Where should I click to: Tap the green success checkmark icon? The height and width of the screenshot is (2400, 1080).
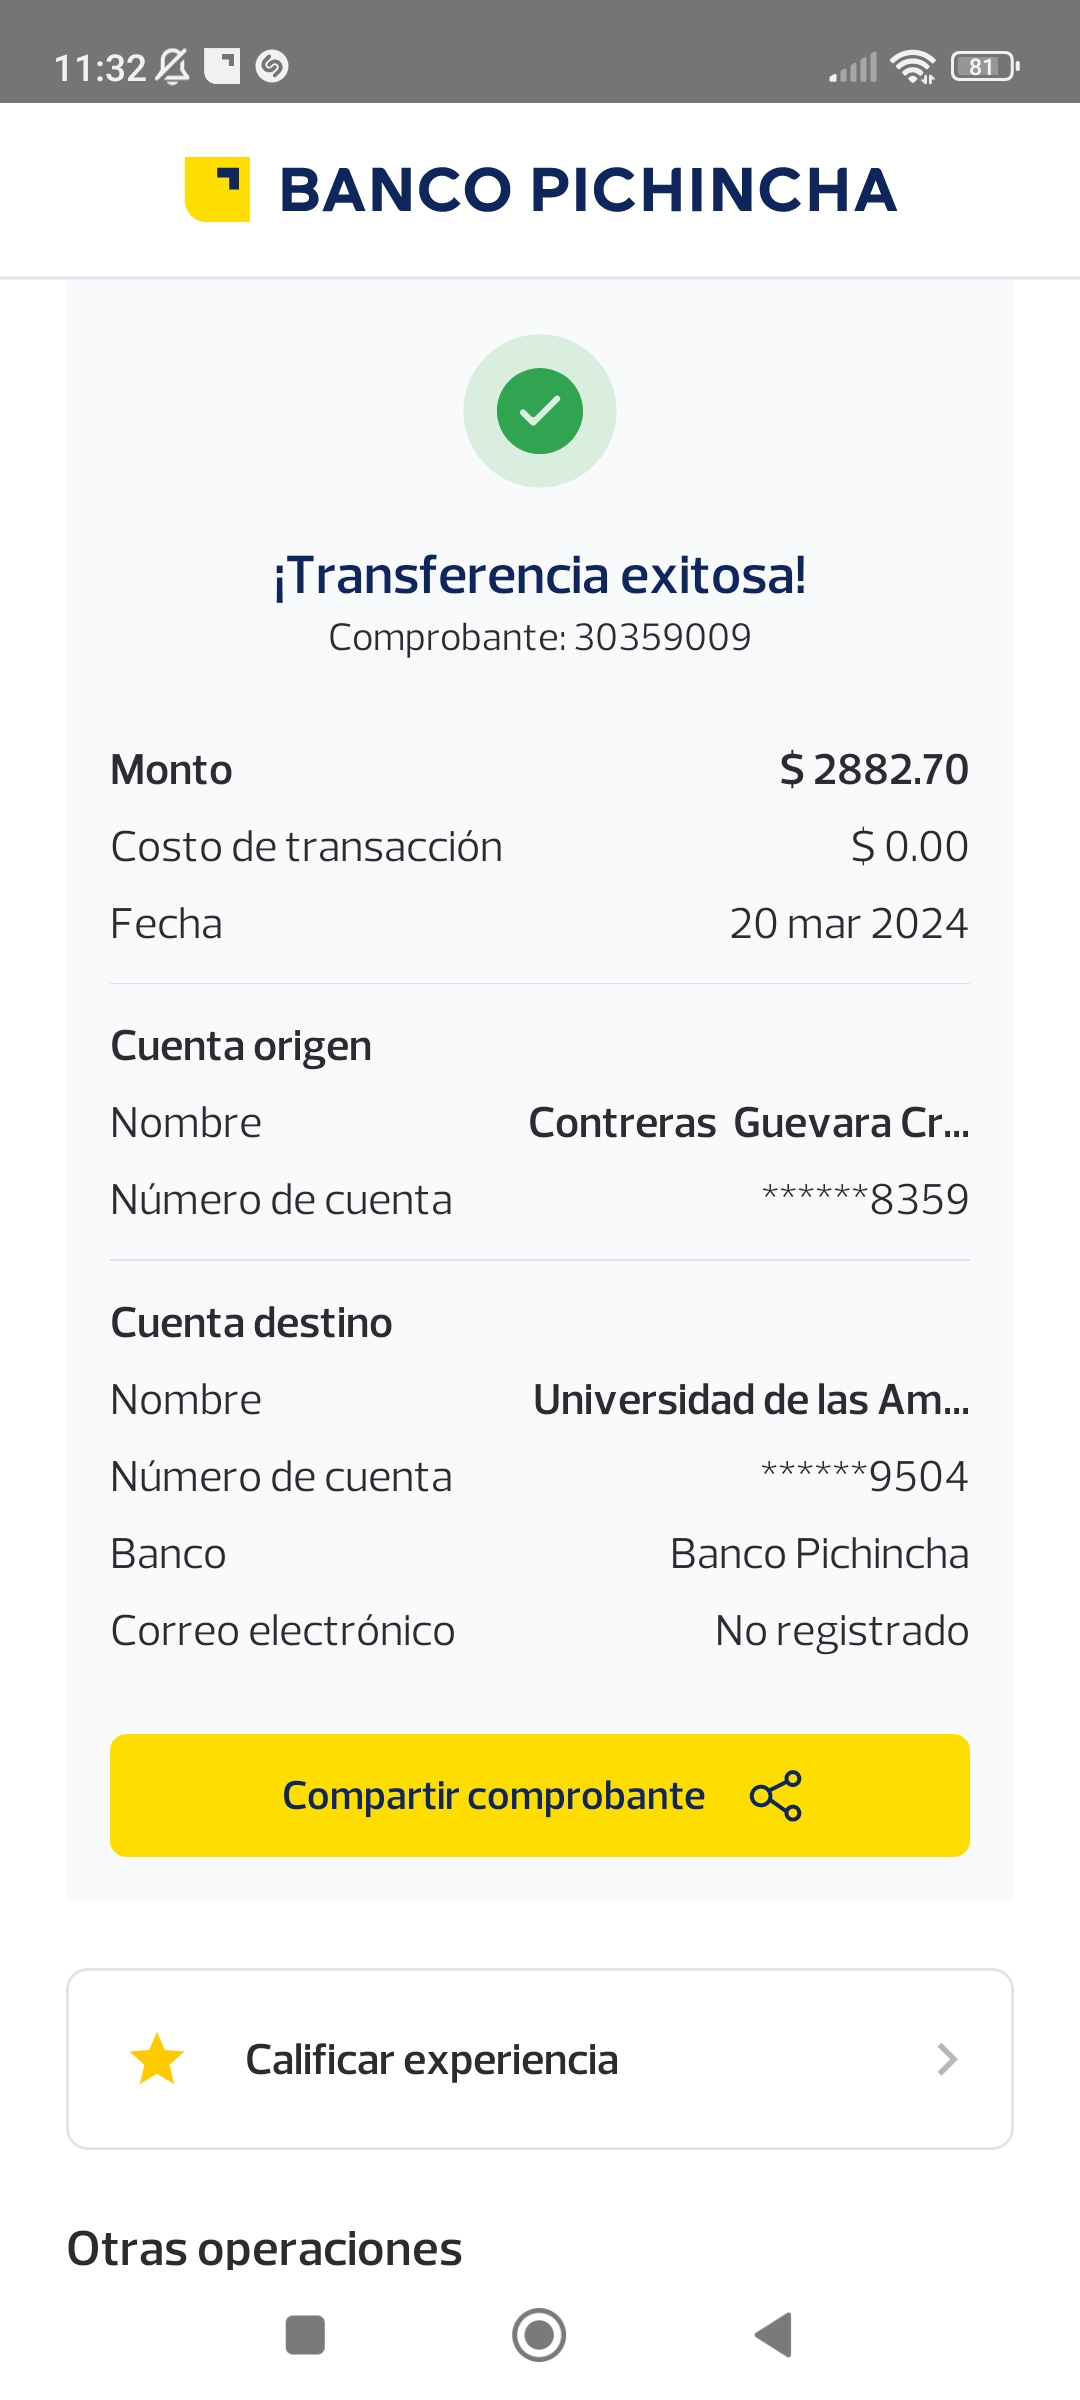540,411
